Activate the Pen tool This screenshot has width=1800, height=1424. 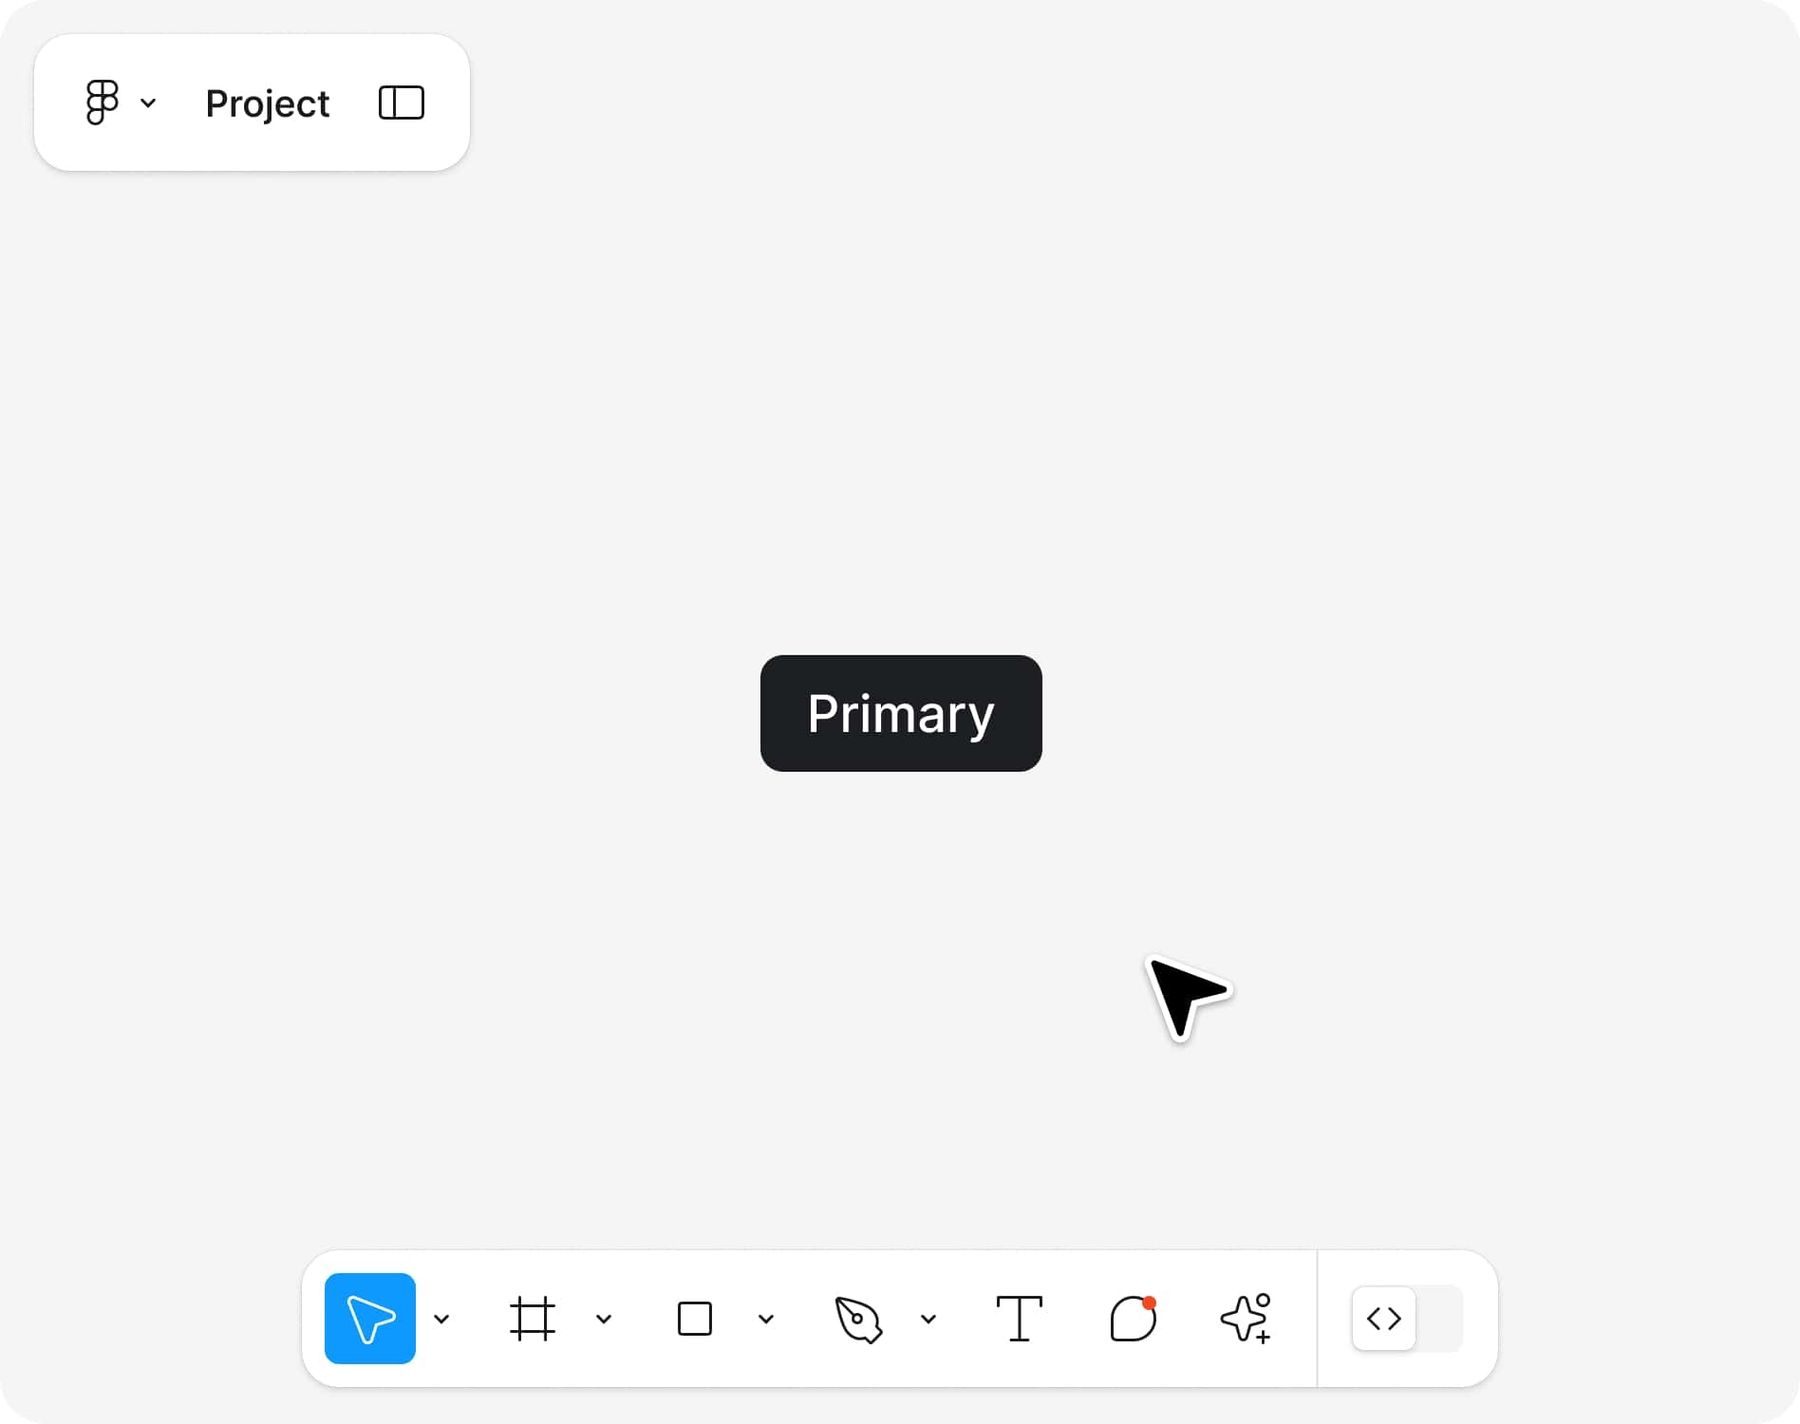860,1320
